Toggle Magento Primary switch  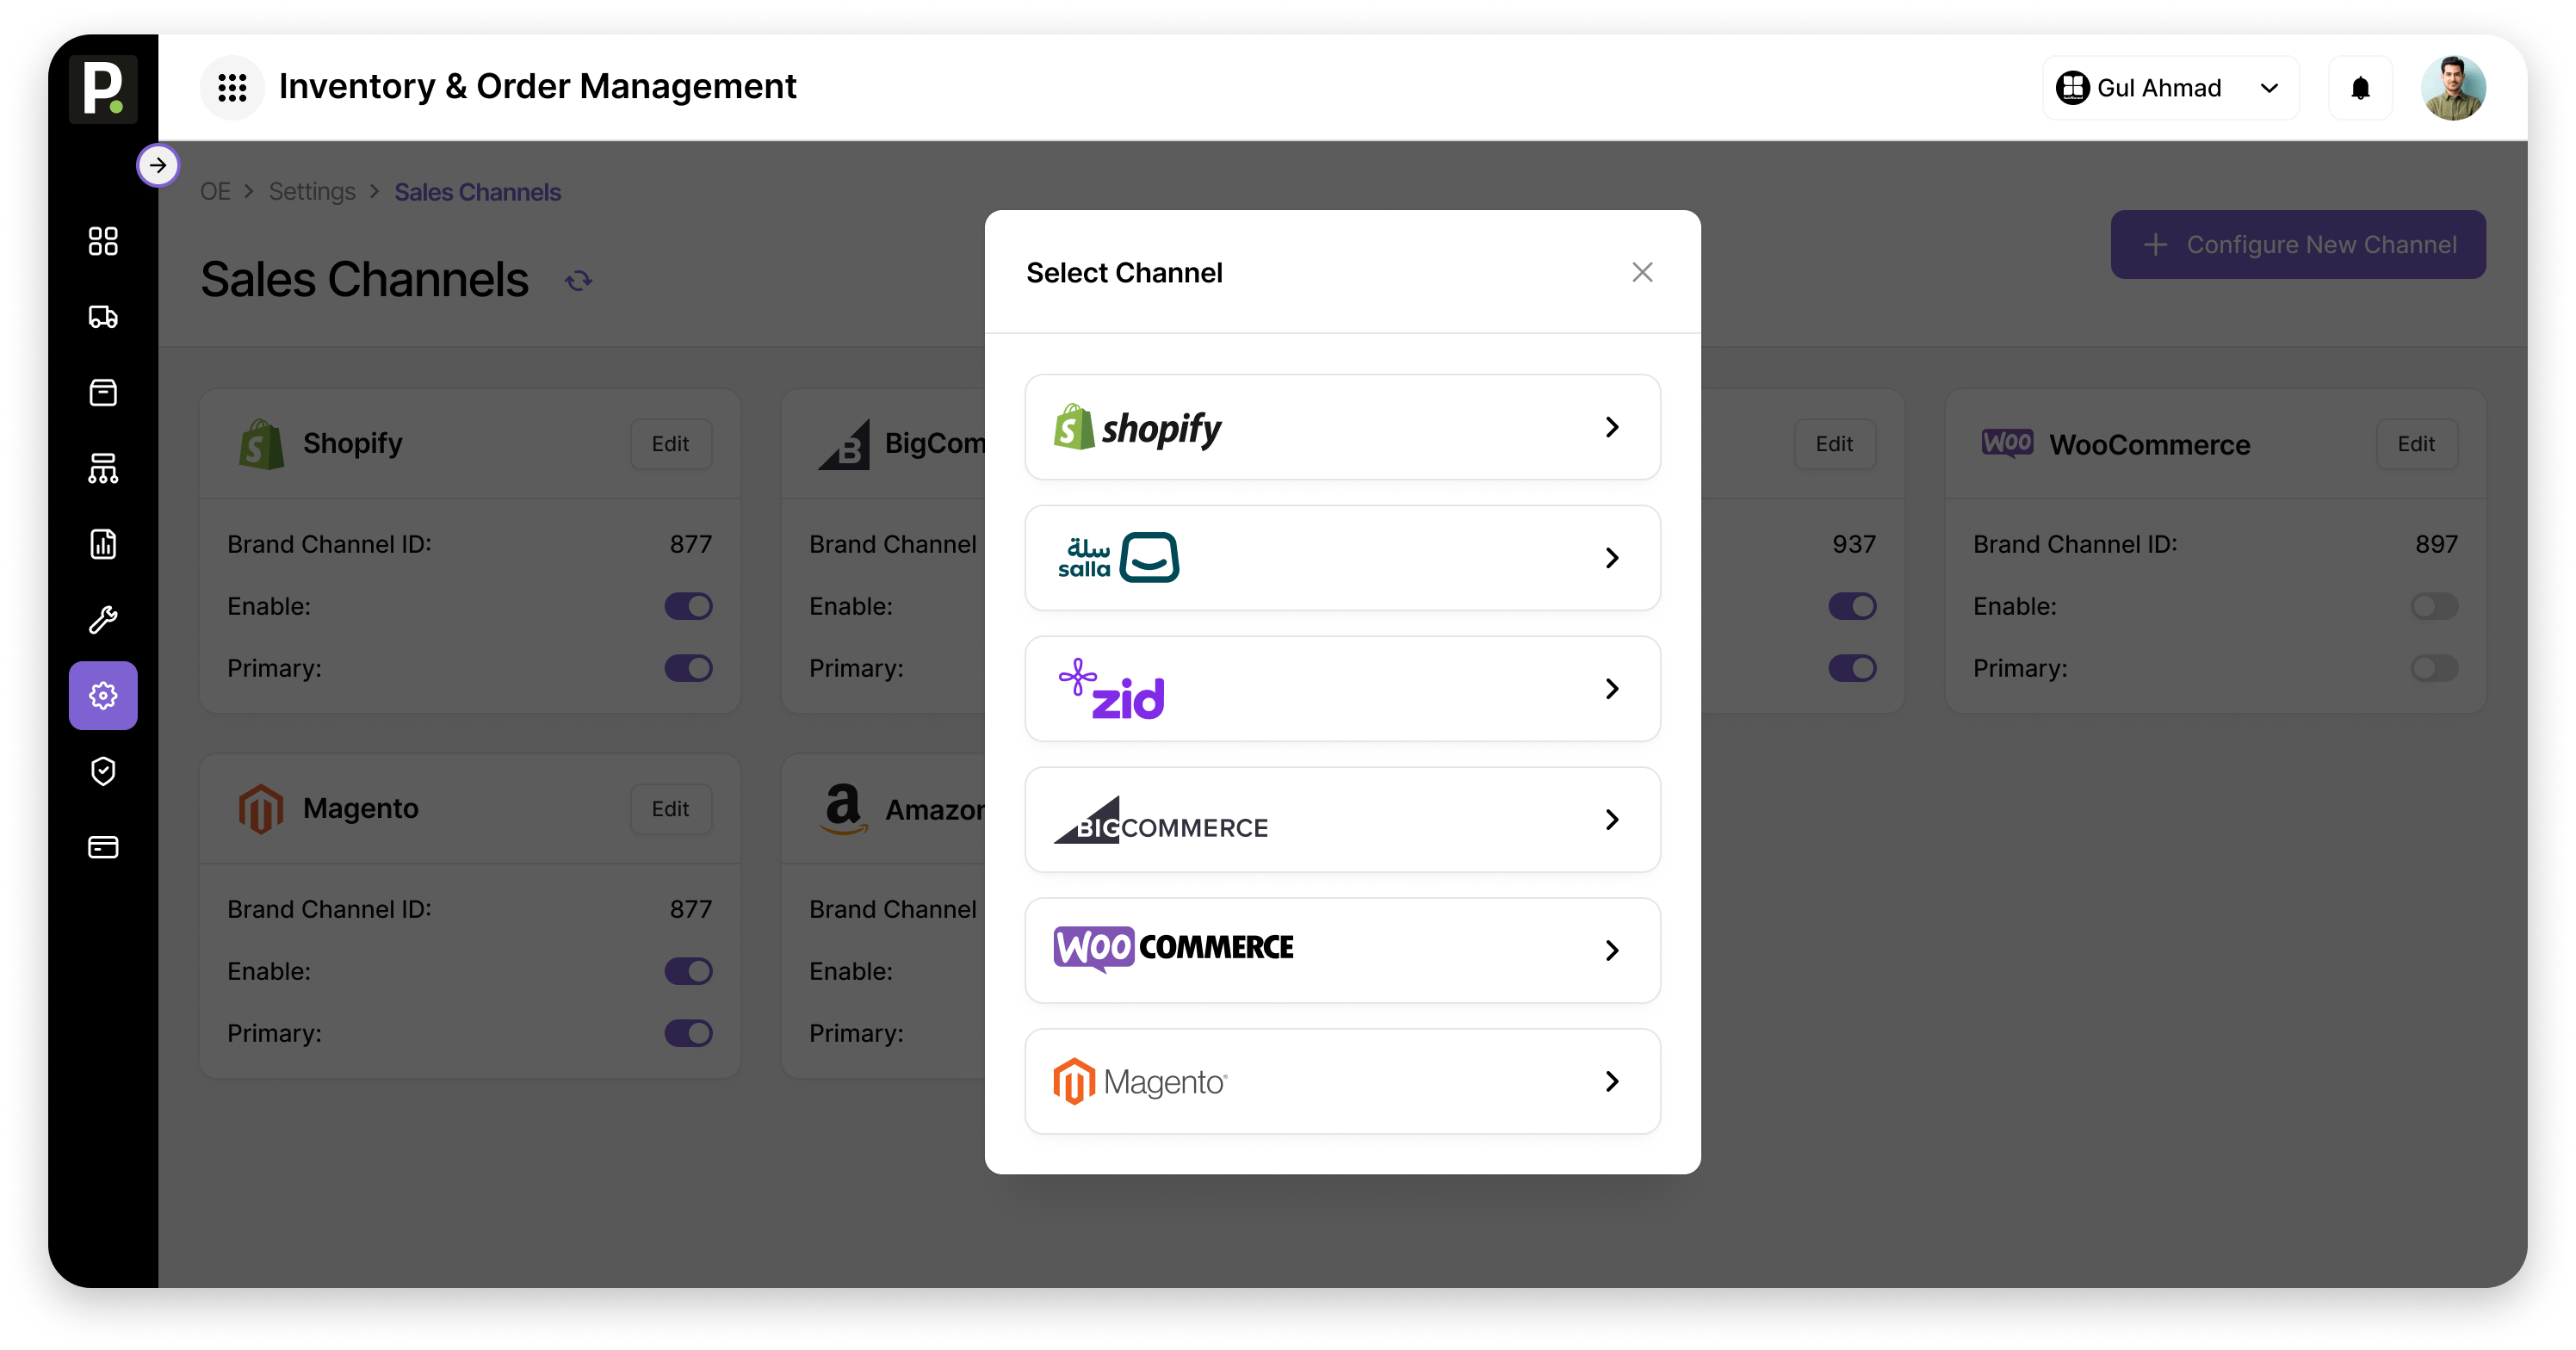click(x=688, y=1033)
